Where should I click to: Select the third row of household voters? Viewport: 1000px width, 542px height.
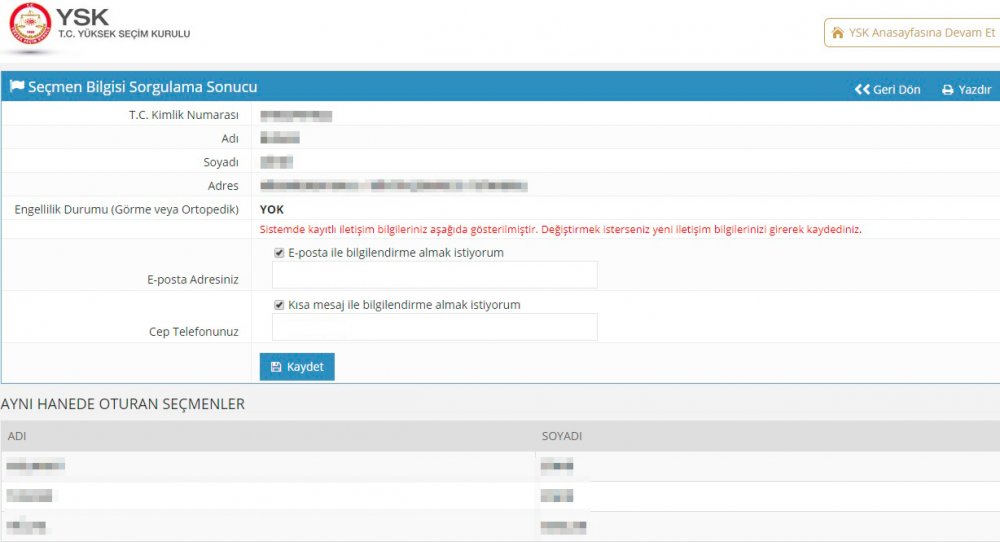click(270, 526)
